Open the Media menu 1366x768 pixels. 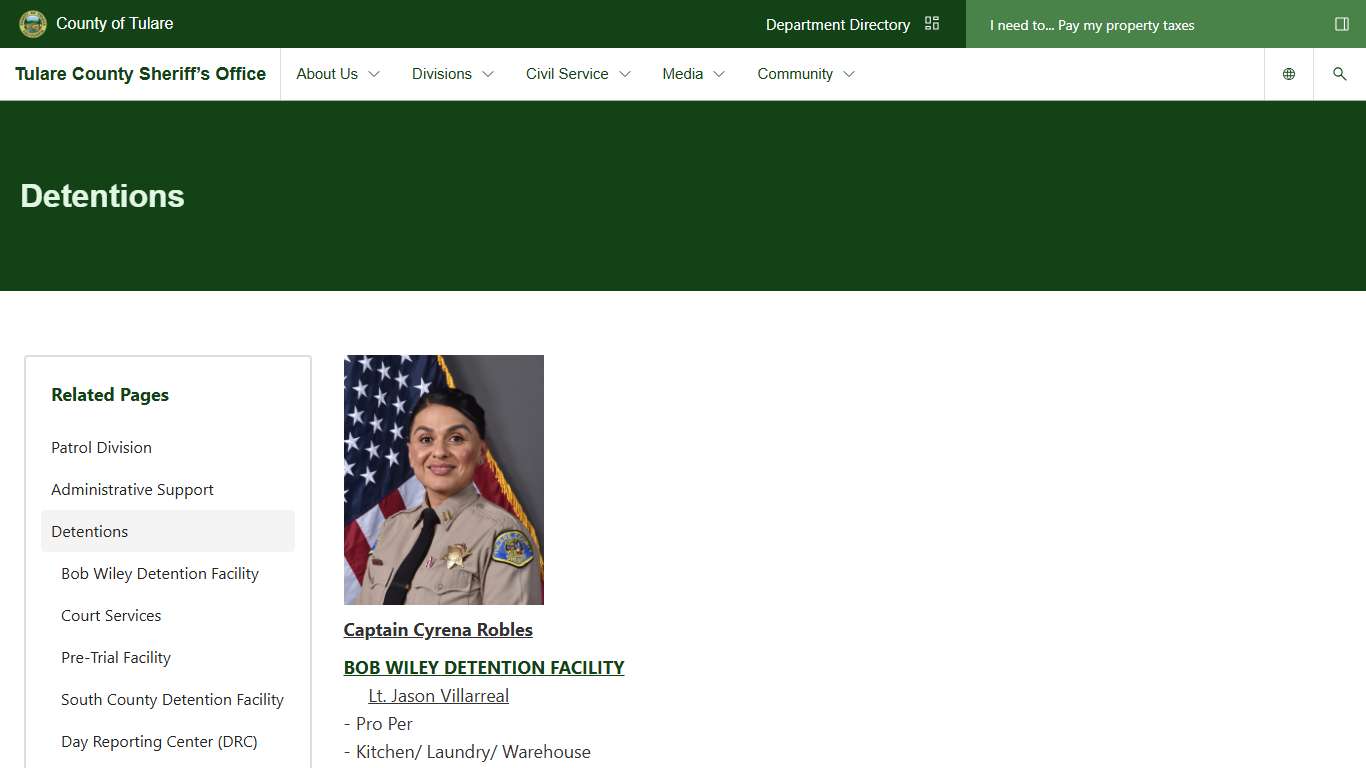click(x=693, y=74)
